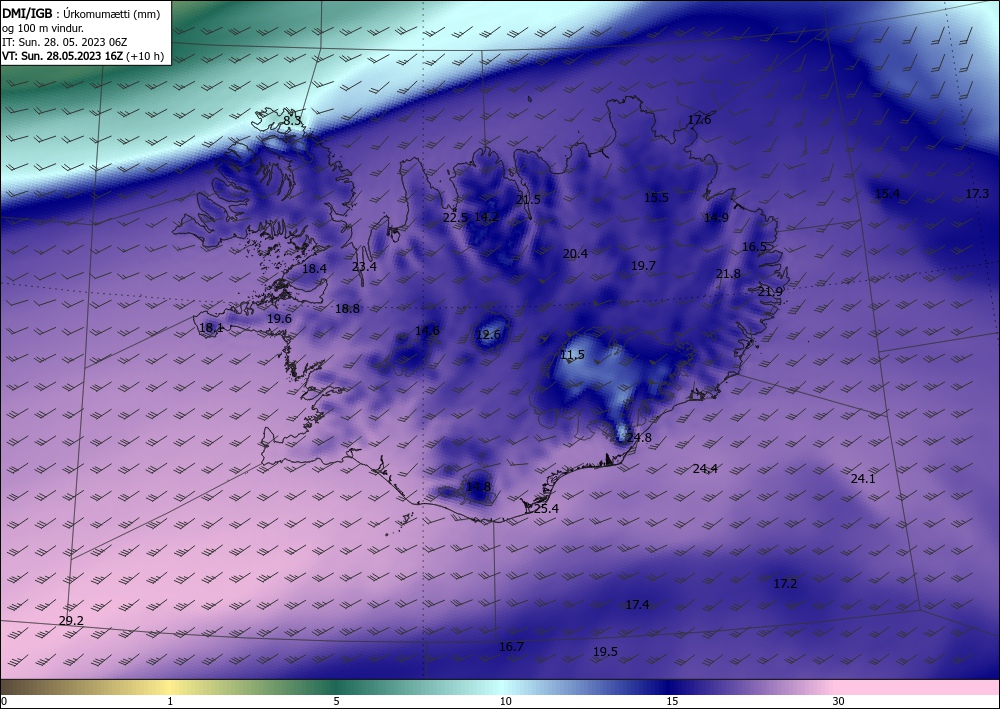Click the 'IT: Sun. 28. 05. 2023 06Z' line
Viewport: 1000px width, 709px height.
65,42
